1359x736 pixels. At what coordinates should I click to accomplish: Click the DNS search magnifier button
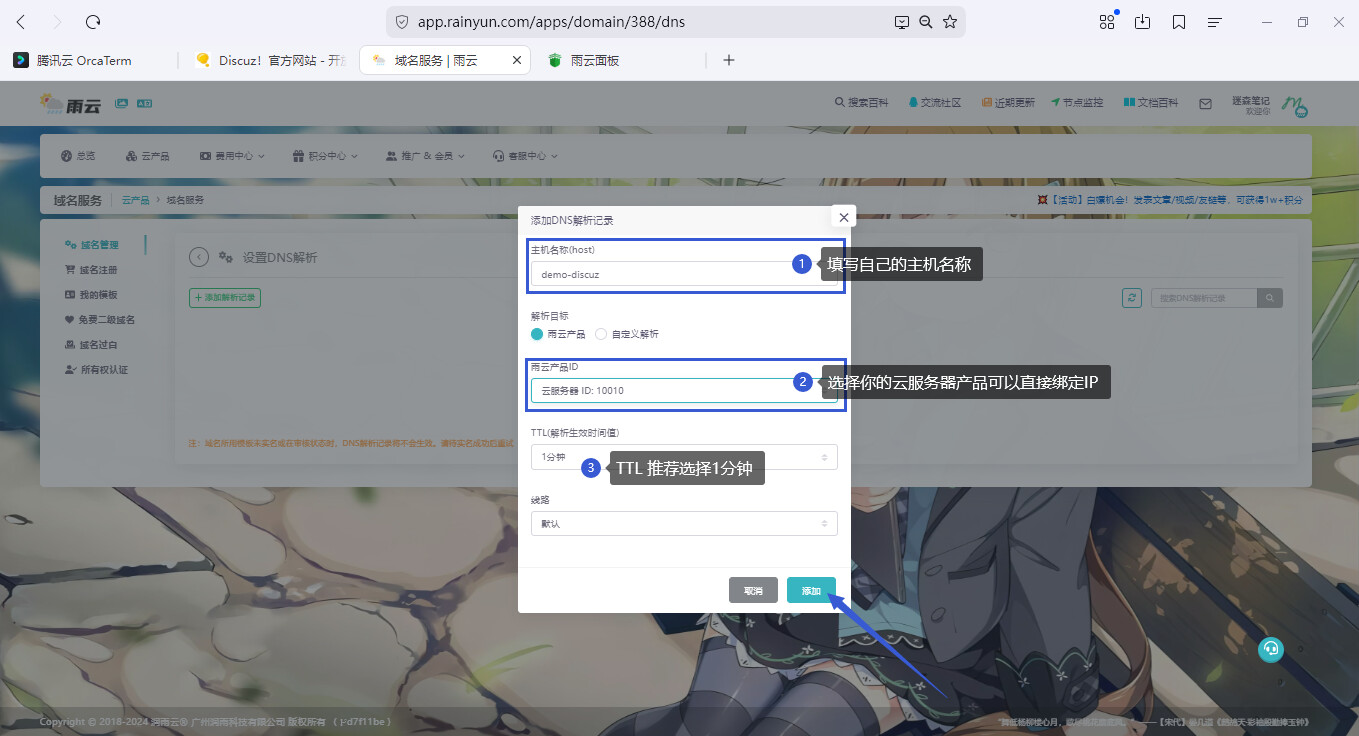[x=1271, y=298]
